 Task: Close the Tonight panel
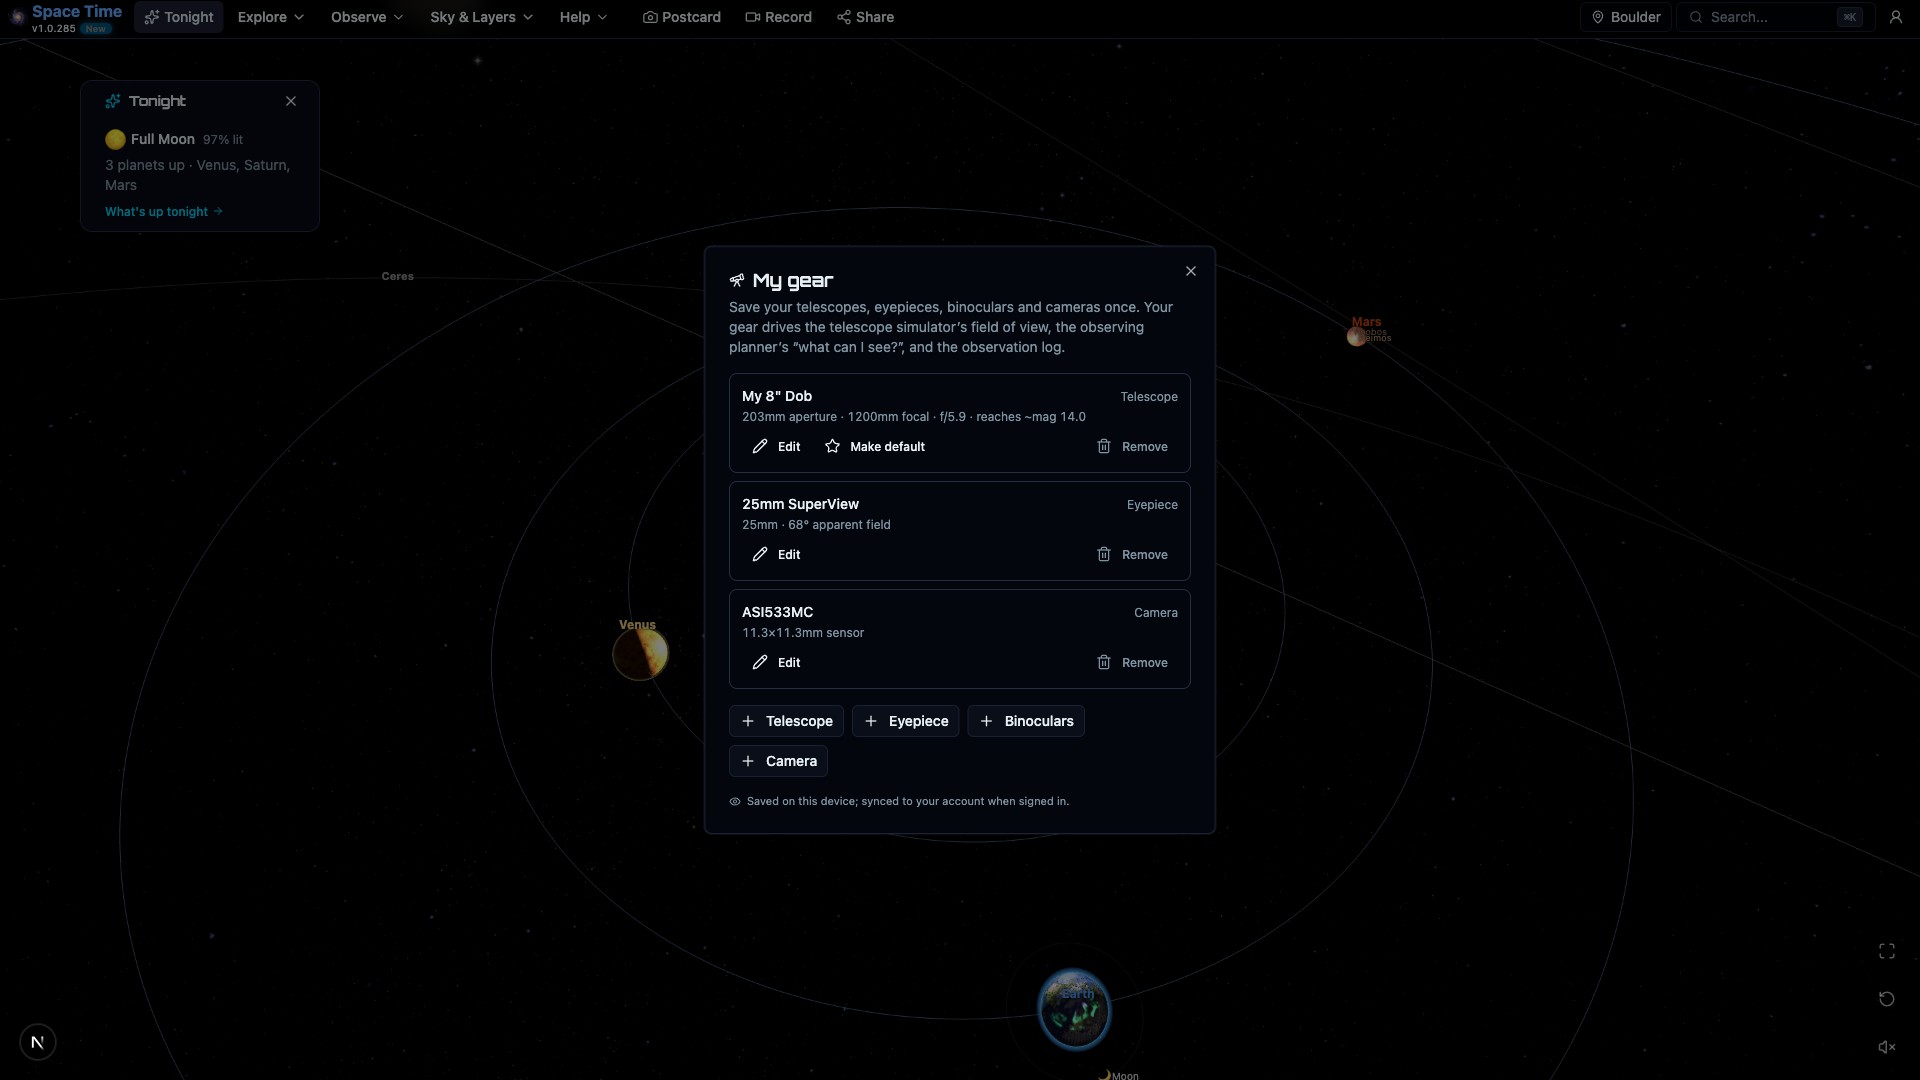point(291,101)
